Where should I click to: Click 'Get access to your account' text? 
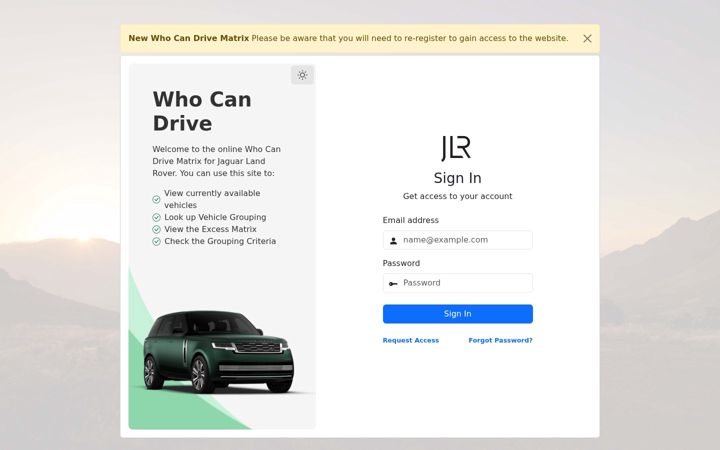pyautogui.click(x=457, y=196)
